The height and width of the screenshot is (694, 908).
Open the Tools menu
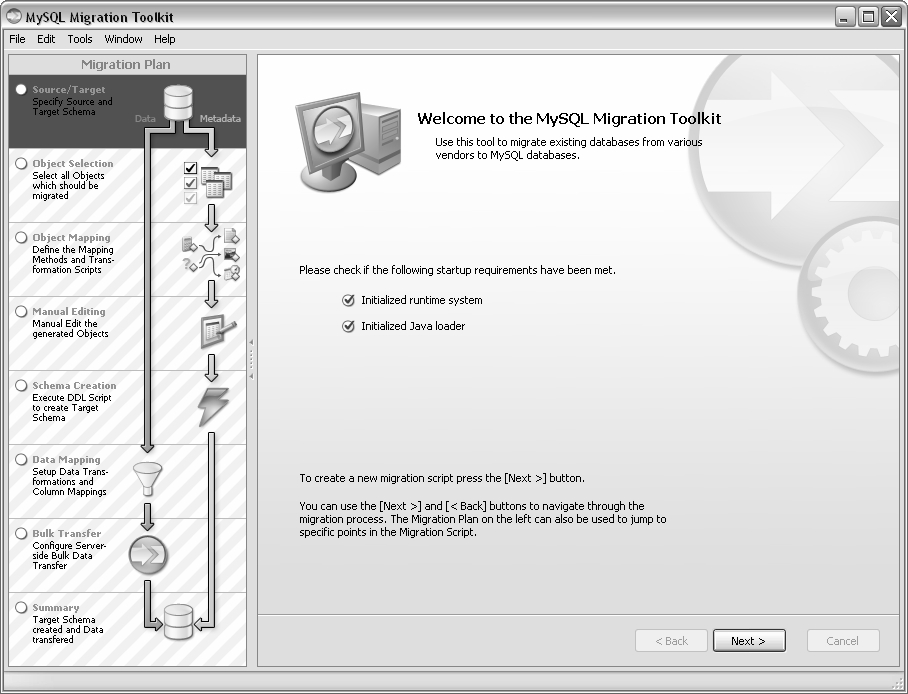(x=80, y=39)
